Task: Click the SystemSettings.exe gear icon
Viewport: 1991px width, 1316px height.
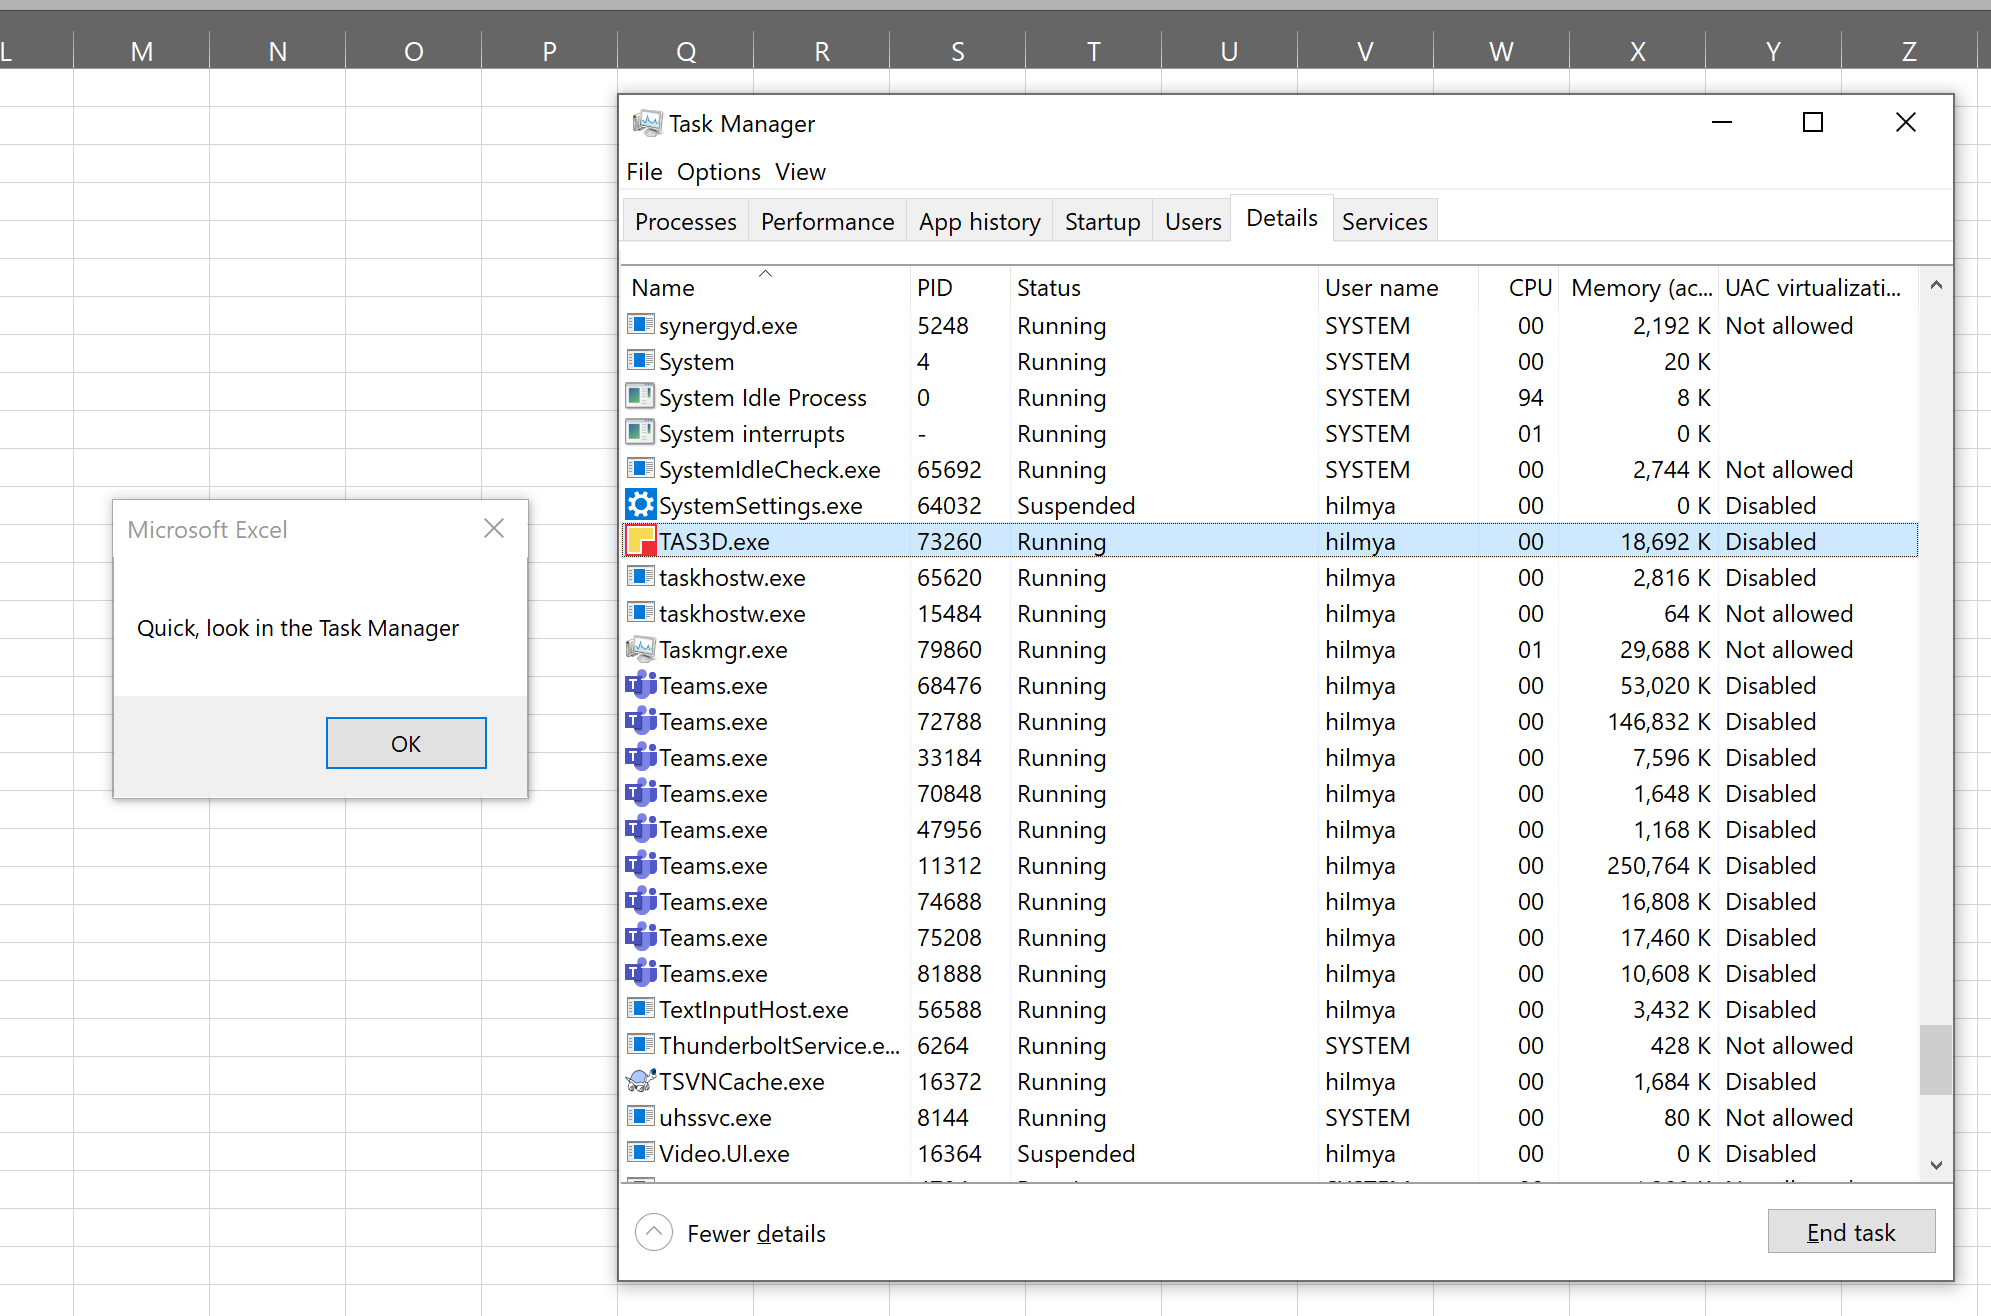Action: tap(641, 505)
